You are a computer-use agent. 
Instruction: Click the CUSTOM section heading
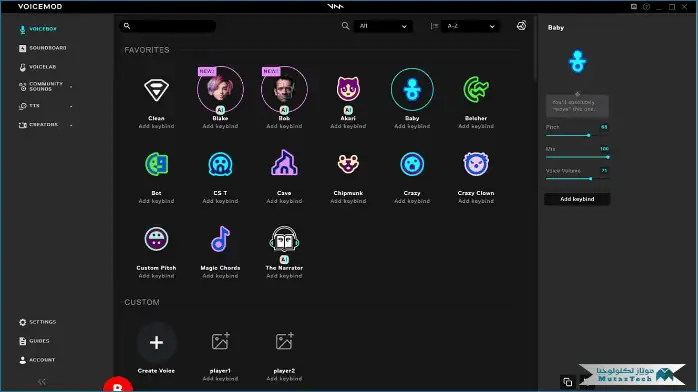(x=142, y=303)
